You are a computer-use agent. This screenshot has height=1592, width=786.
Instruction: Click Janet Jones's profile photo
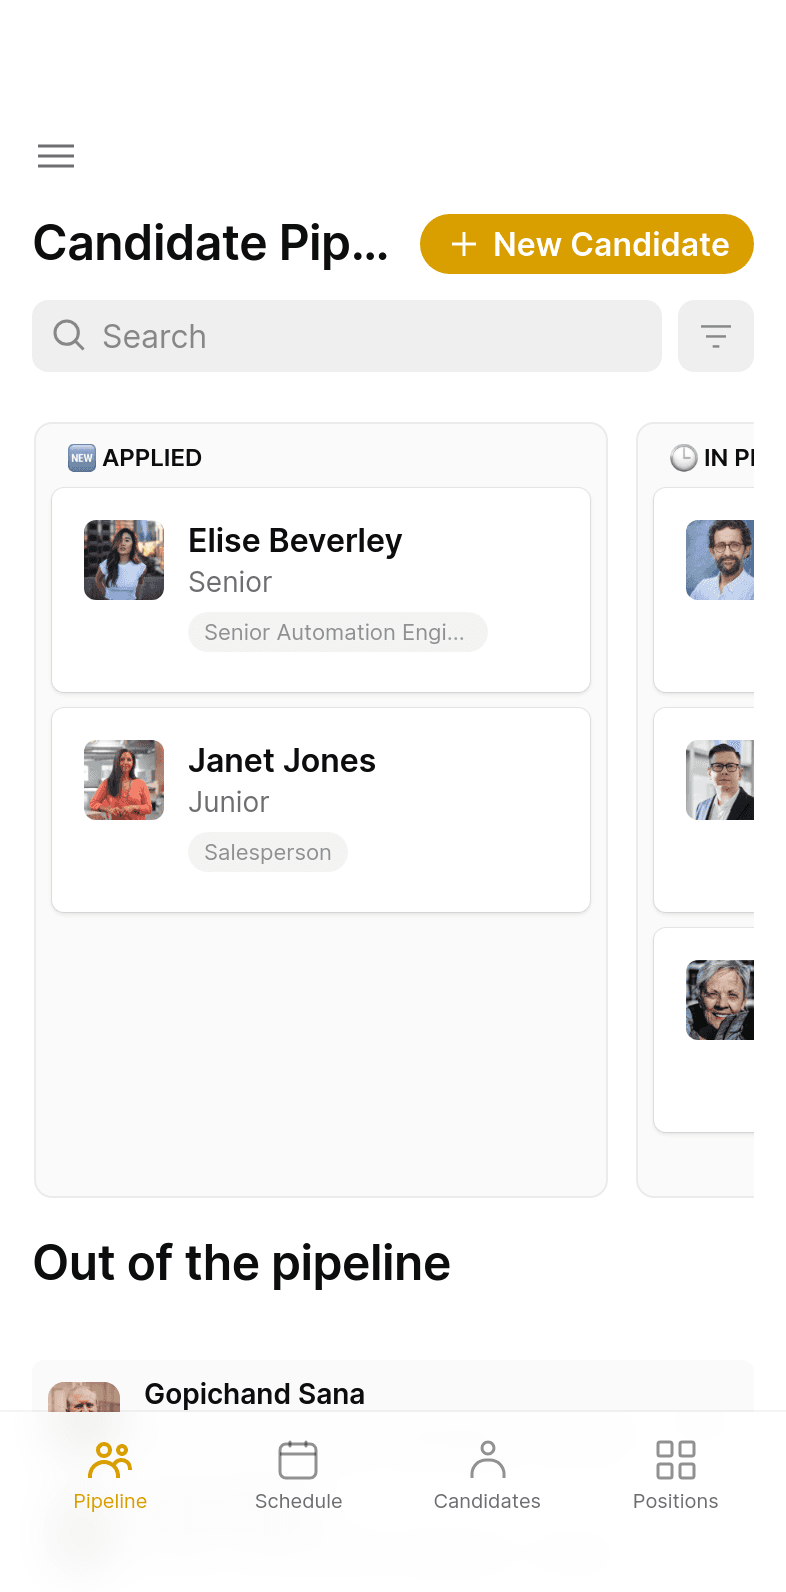tap(124, 780)
